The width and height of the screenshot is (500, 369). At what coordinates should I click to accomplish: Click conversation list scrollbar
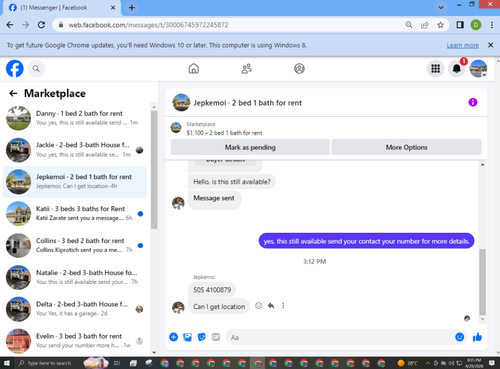click(x=154, y=169)
